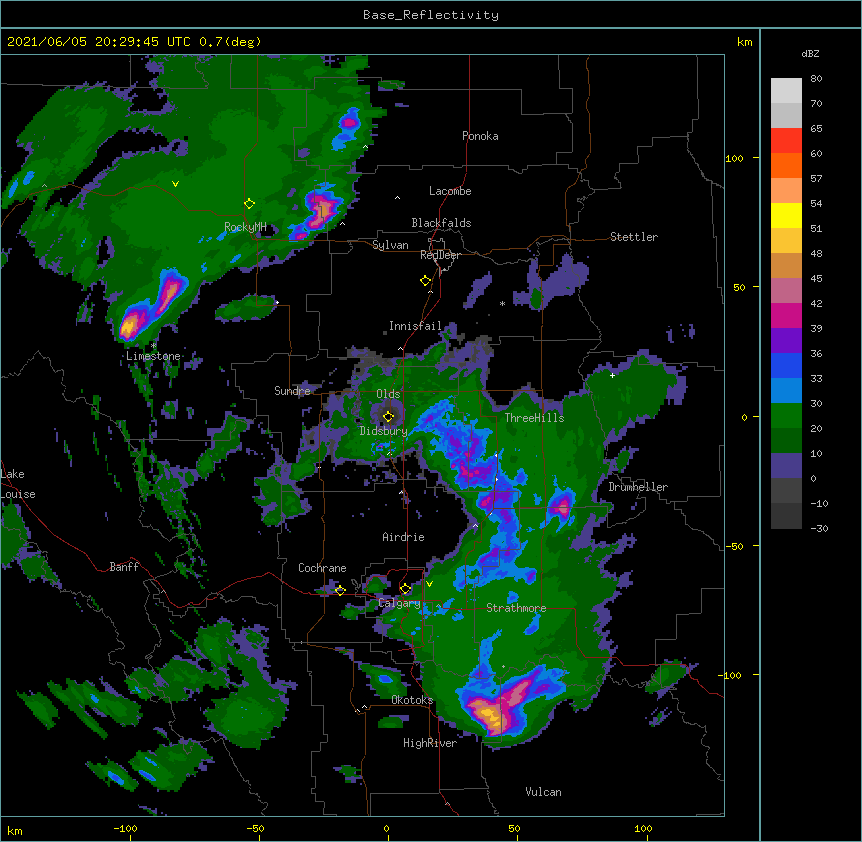The height and width of the screenshot is (842, 862).
Task: Click the 0 tick on the bottom axis
Action: point(386,829)
